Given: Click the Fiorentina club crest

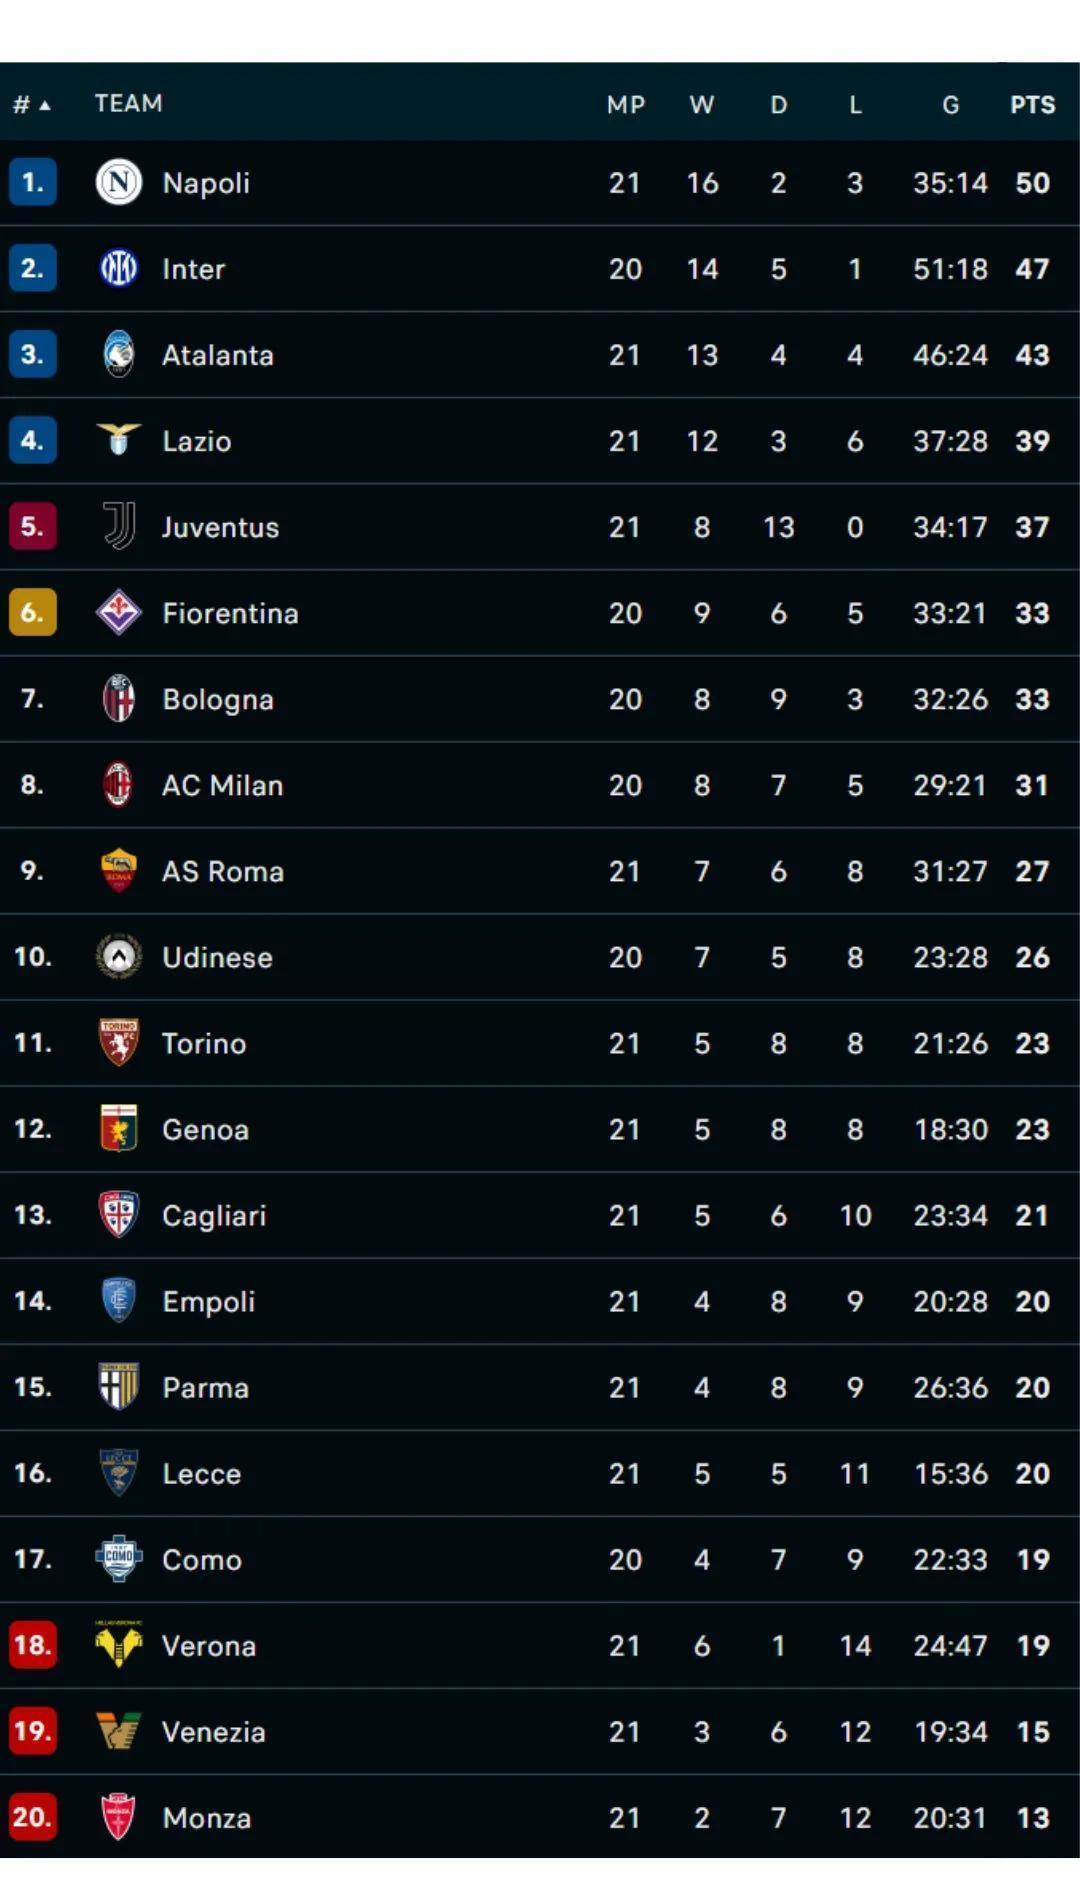Looking at the screenshot, I should coord(118,612).
